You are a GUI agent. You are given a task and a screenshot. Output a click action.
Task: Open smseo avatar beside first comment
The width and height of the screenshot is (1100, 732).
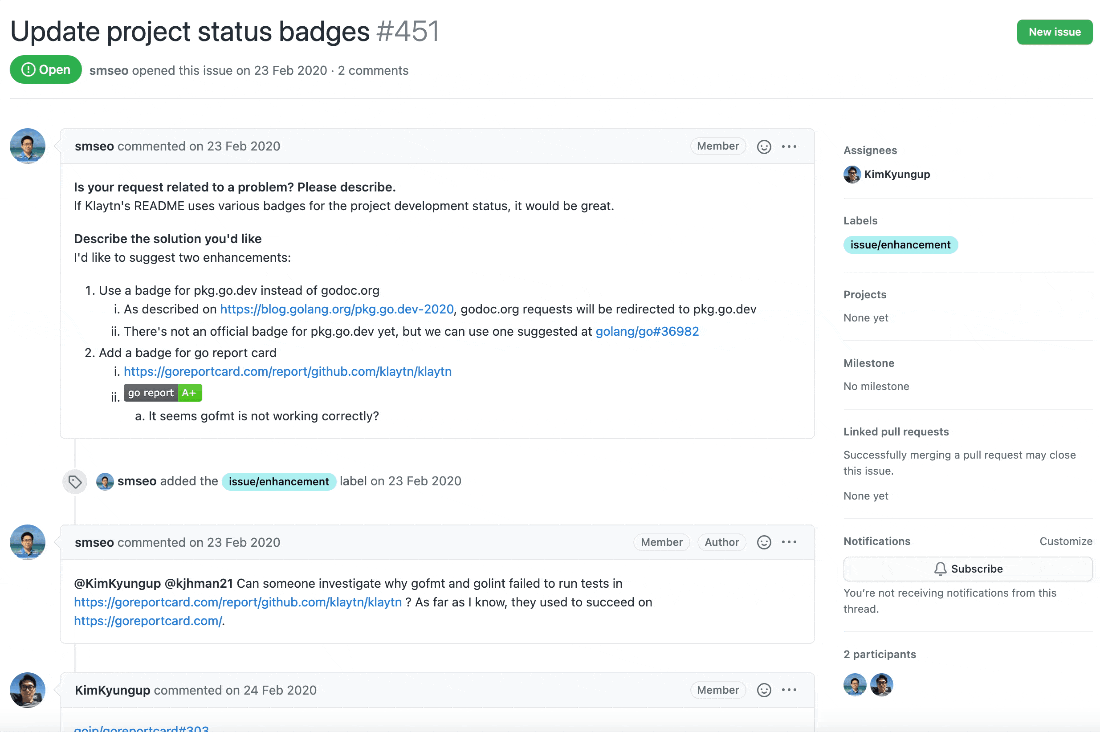[27, 146]
